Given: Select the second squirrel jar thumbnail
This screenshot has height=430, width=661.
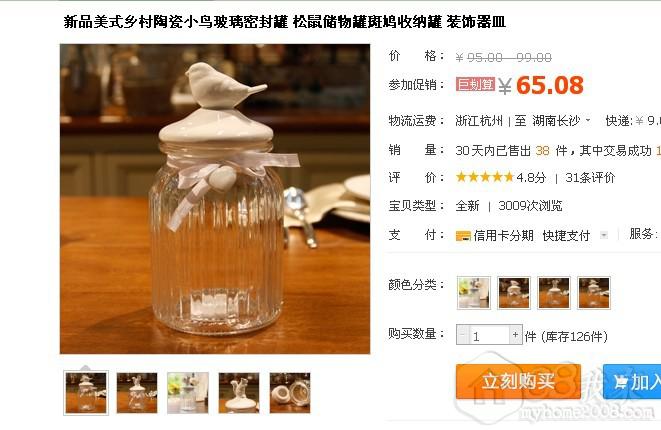Looking at the screenshot, I should tap(137, 392).
